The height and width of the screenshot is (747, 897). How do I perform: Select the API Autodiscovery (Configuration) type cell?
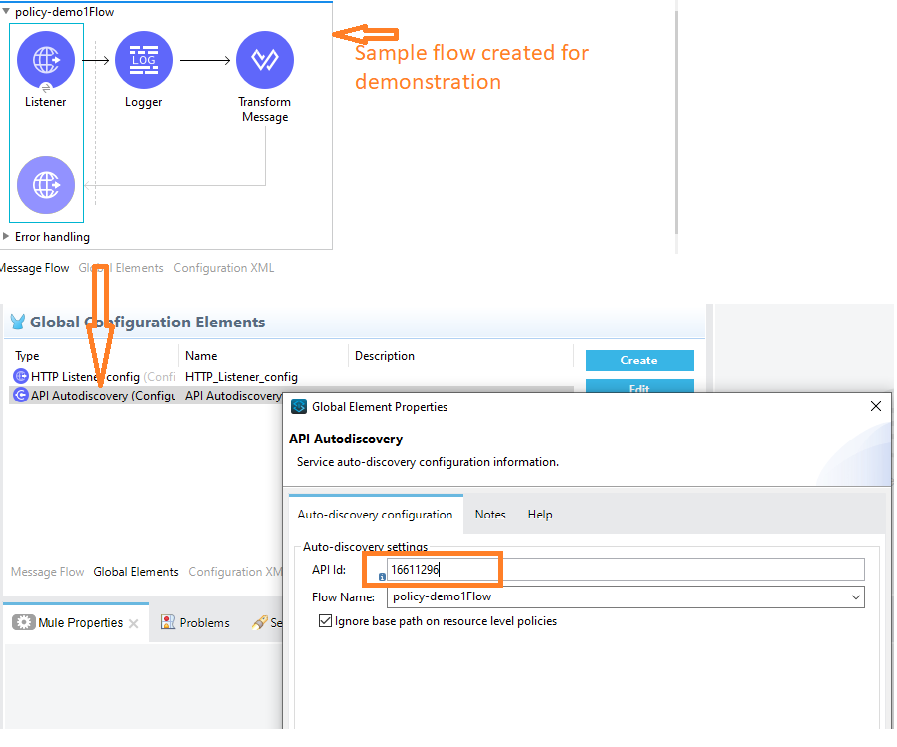(103, 396)
